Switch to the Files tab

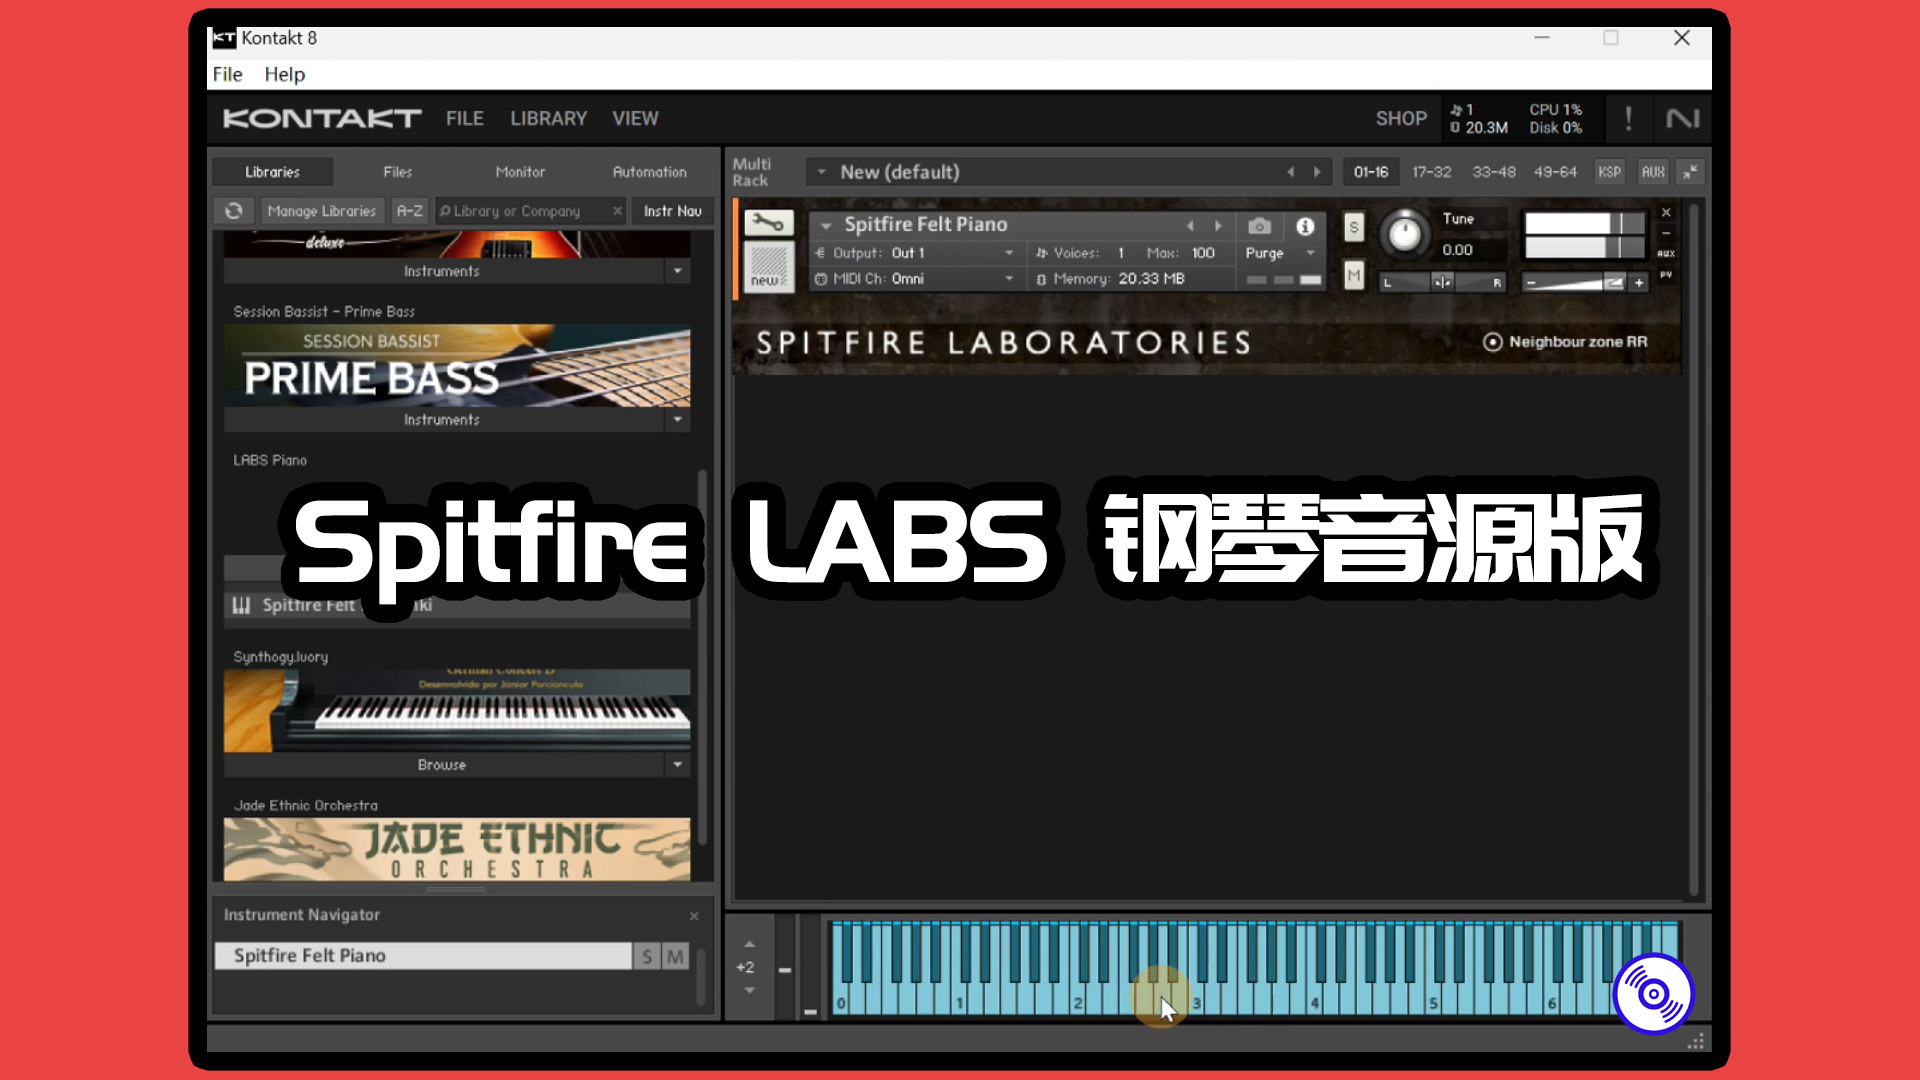(397, 172)
